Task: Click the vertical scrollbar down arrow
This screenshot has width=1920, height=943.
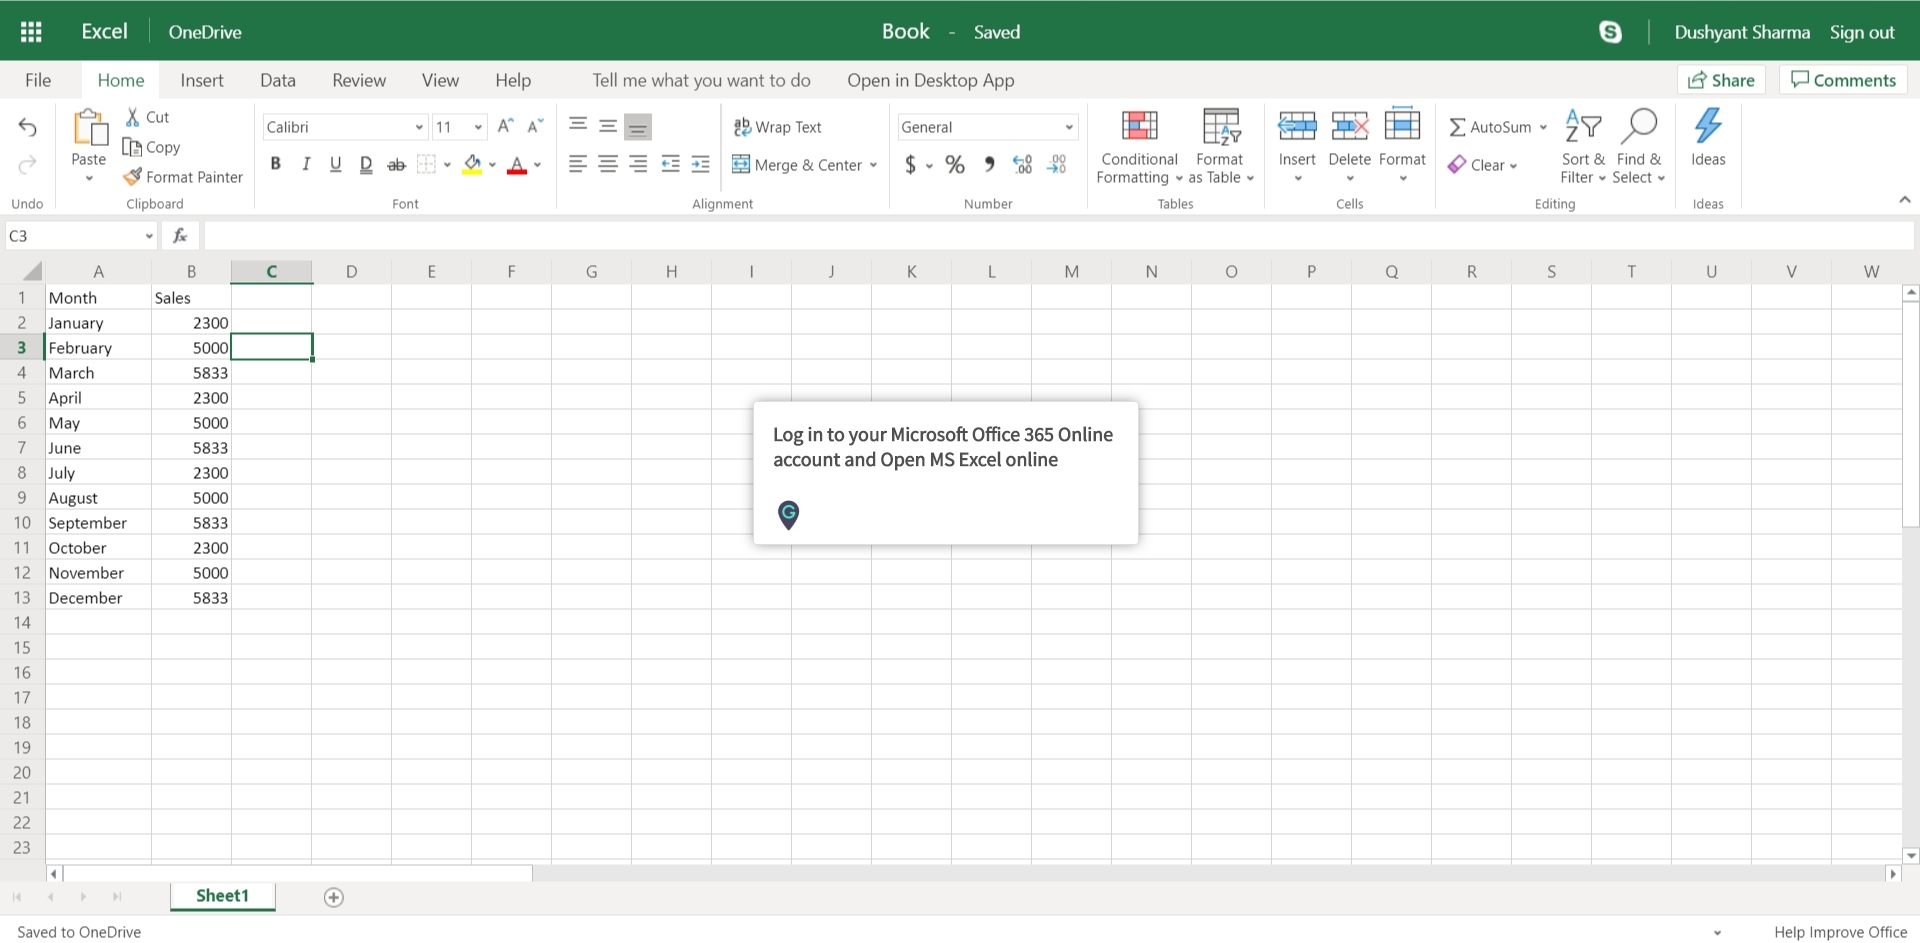Action: pos(1911,856)
